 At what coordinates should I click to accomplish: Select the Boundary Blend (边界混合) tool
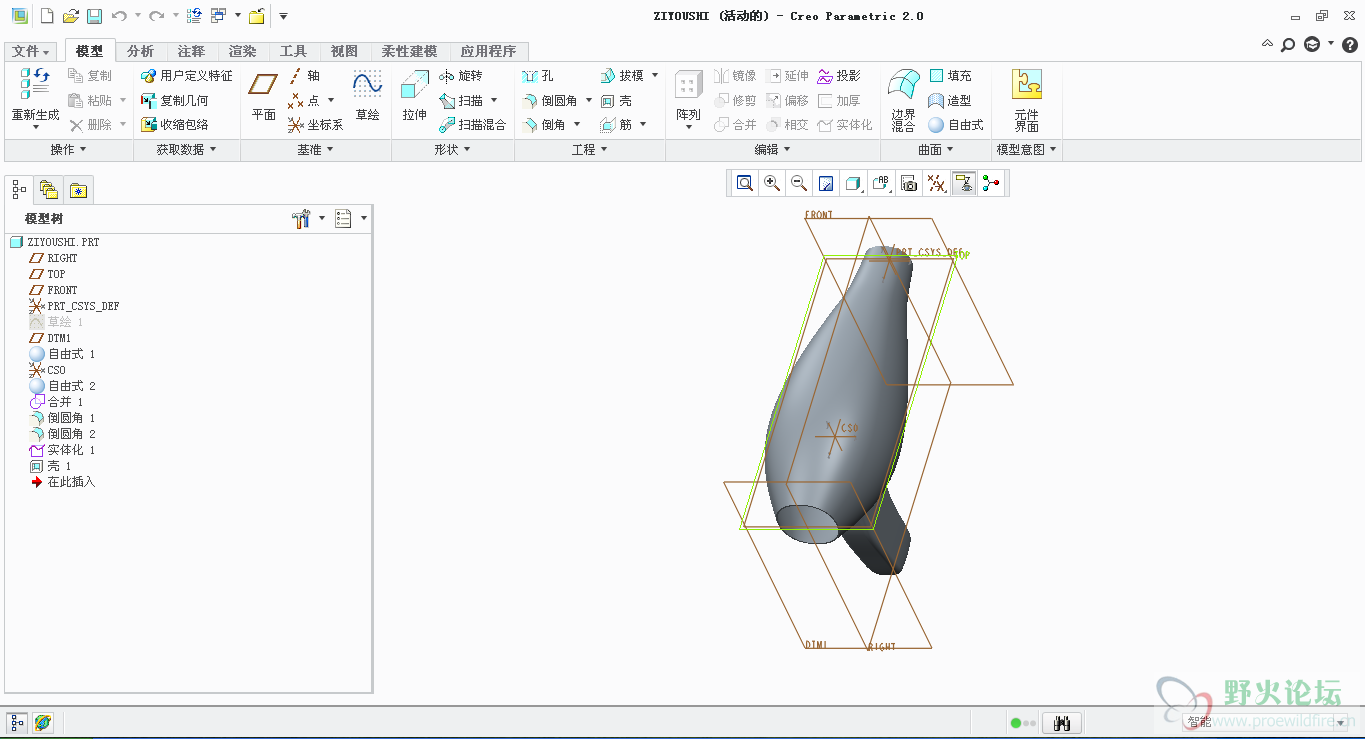point(904,100)
